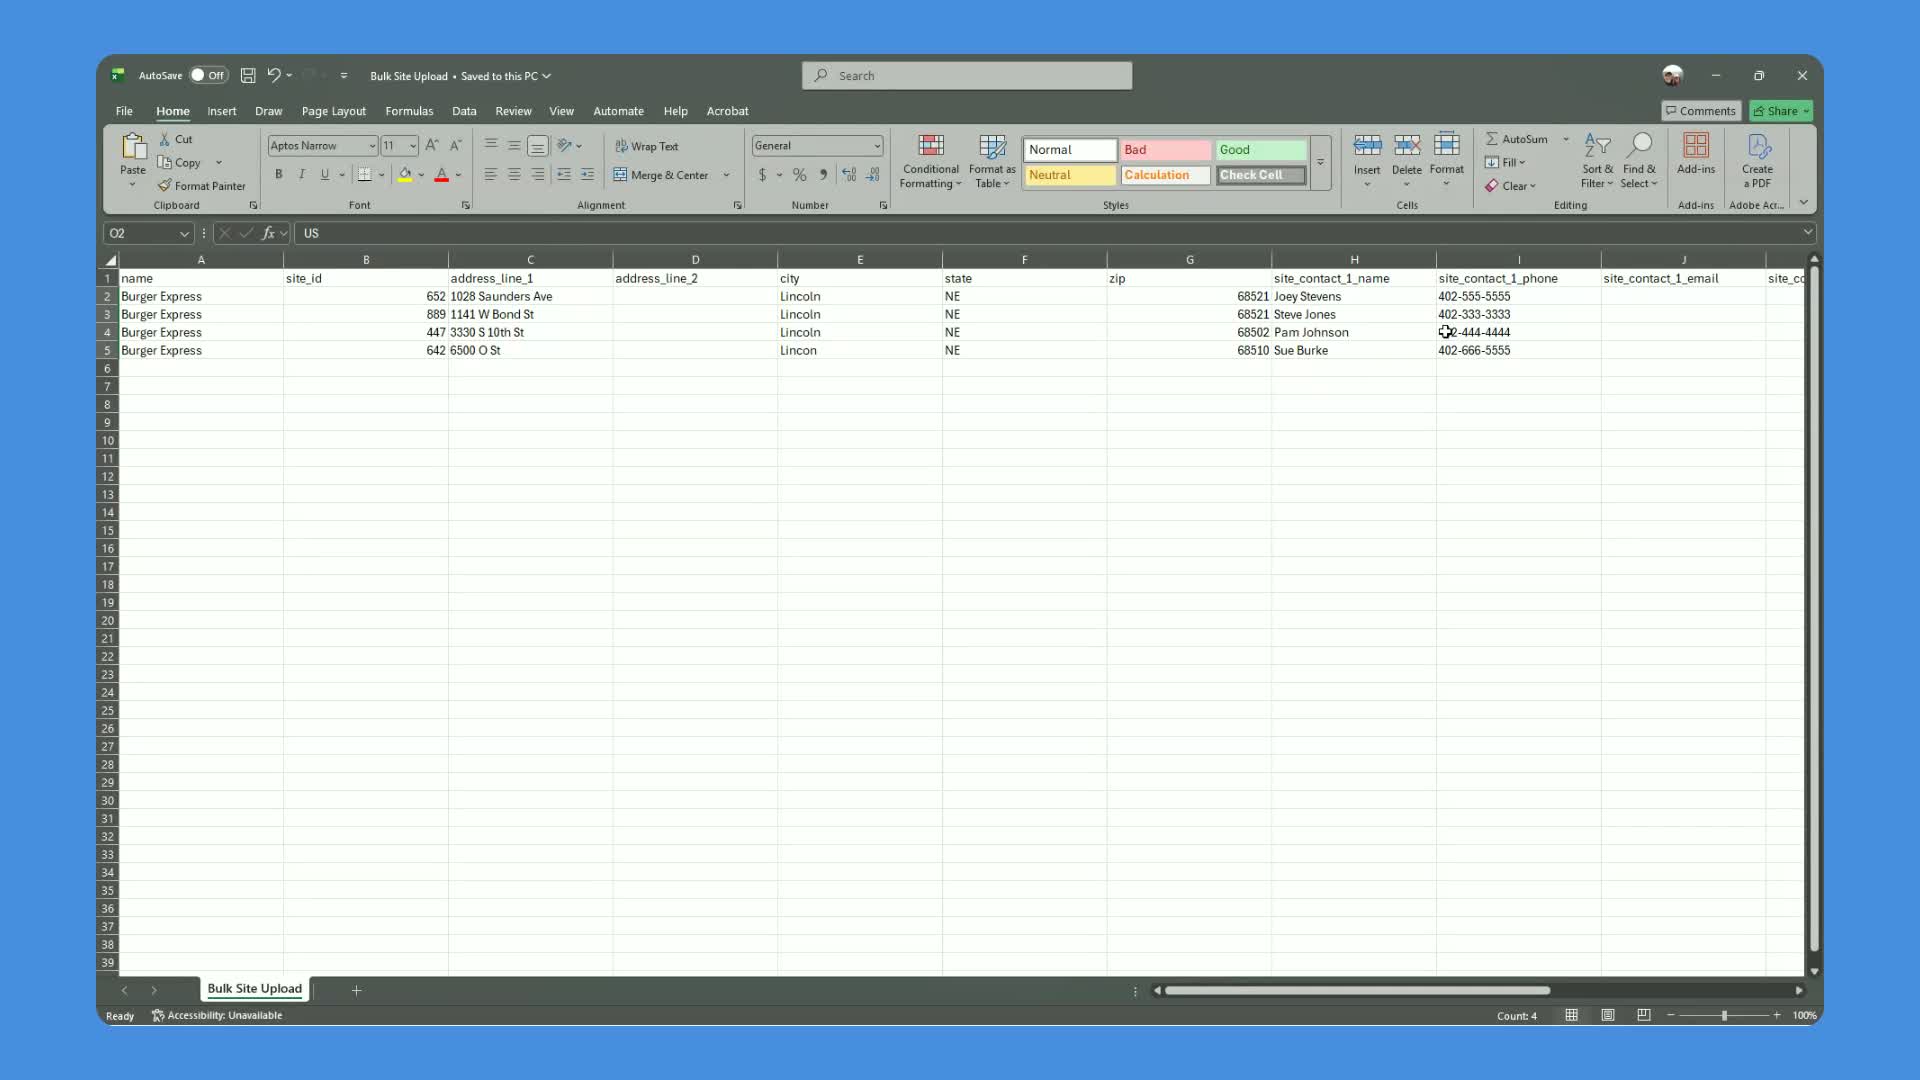1920x1080 pixels.
Task: Apply percent style format
Action: pos(799,175)
